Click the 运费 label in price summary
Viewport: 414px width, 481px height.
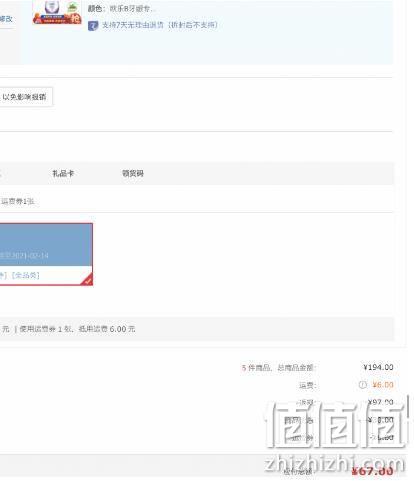pos(307,385)
